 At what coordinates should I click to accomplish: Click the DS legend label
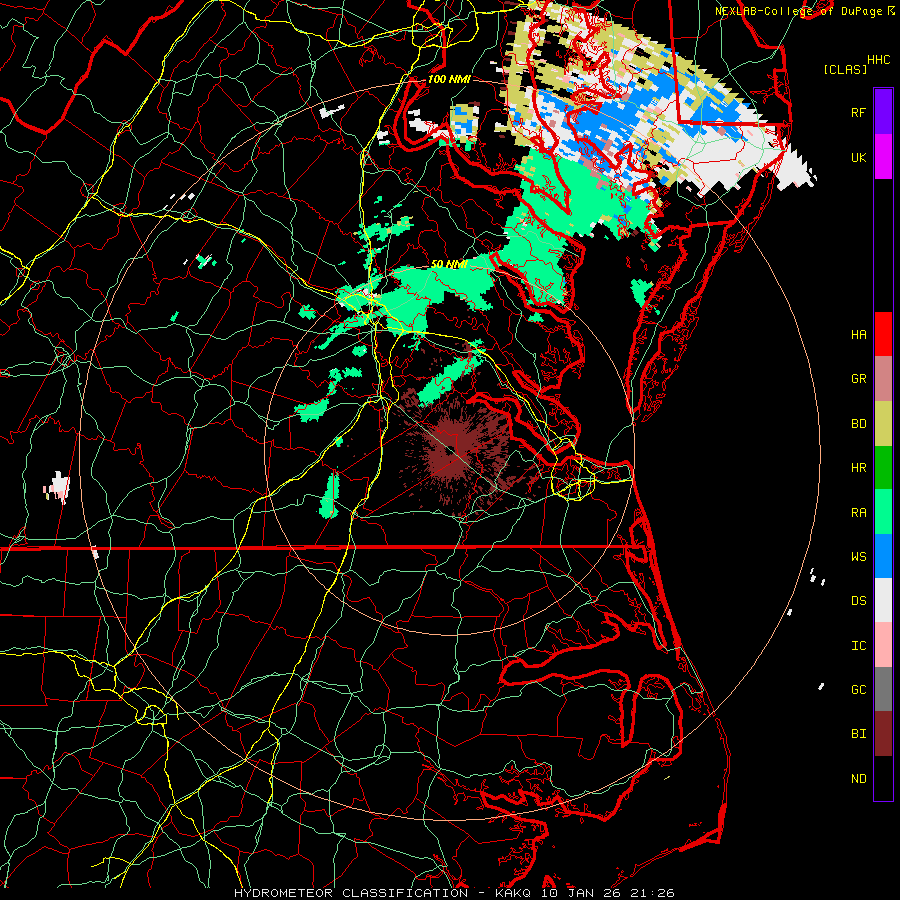858,601
